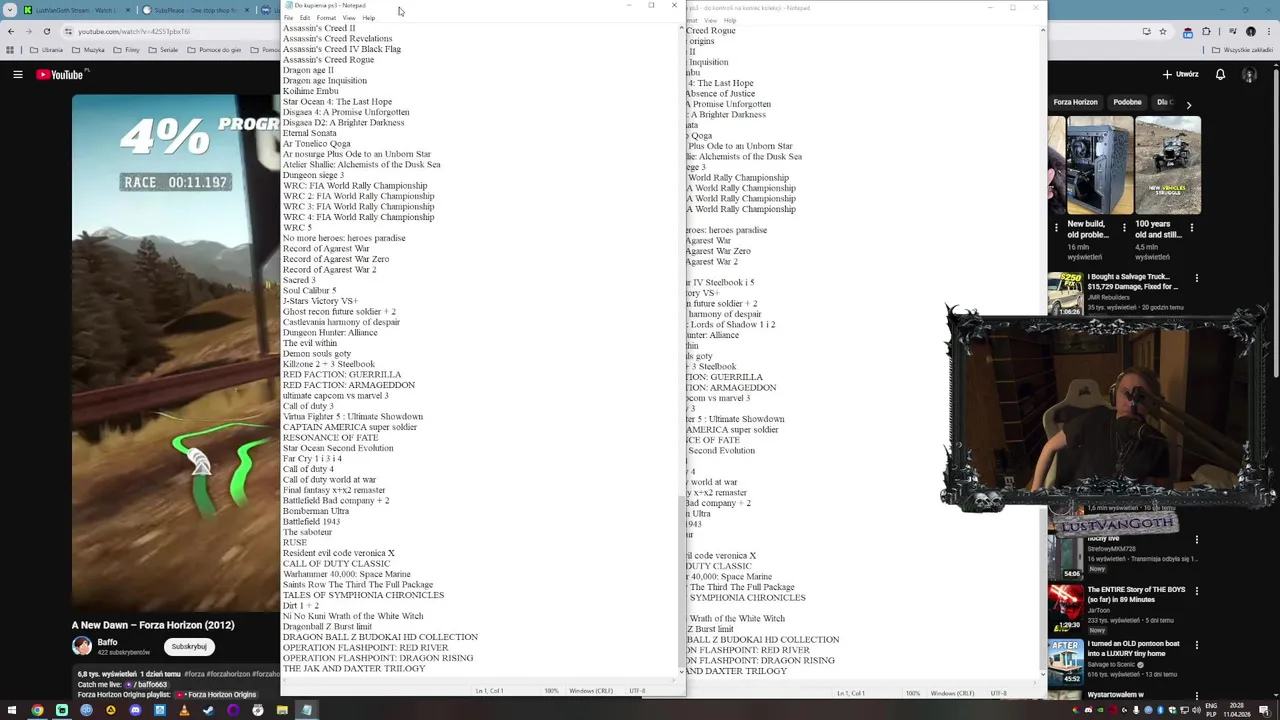1280x720 pixels.
Task: Open vintage car video thumbnail
Action: 1167,165
